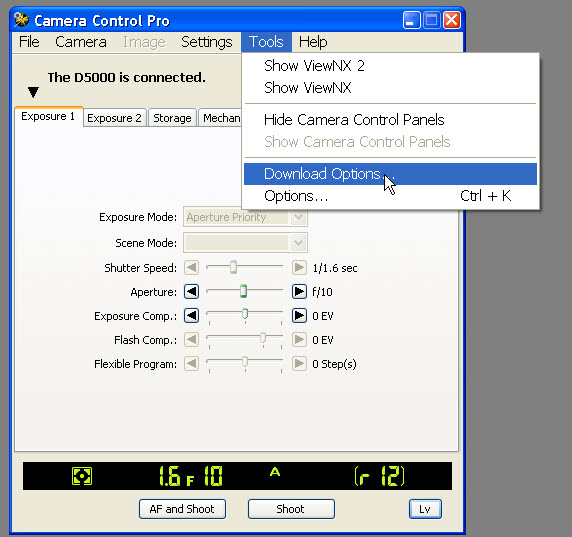Select Download Options menu item
This screenshot has height=537, width=572.
(390, 174)
